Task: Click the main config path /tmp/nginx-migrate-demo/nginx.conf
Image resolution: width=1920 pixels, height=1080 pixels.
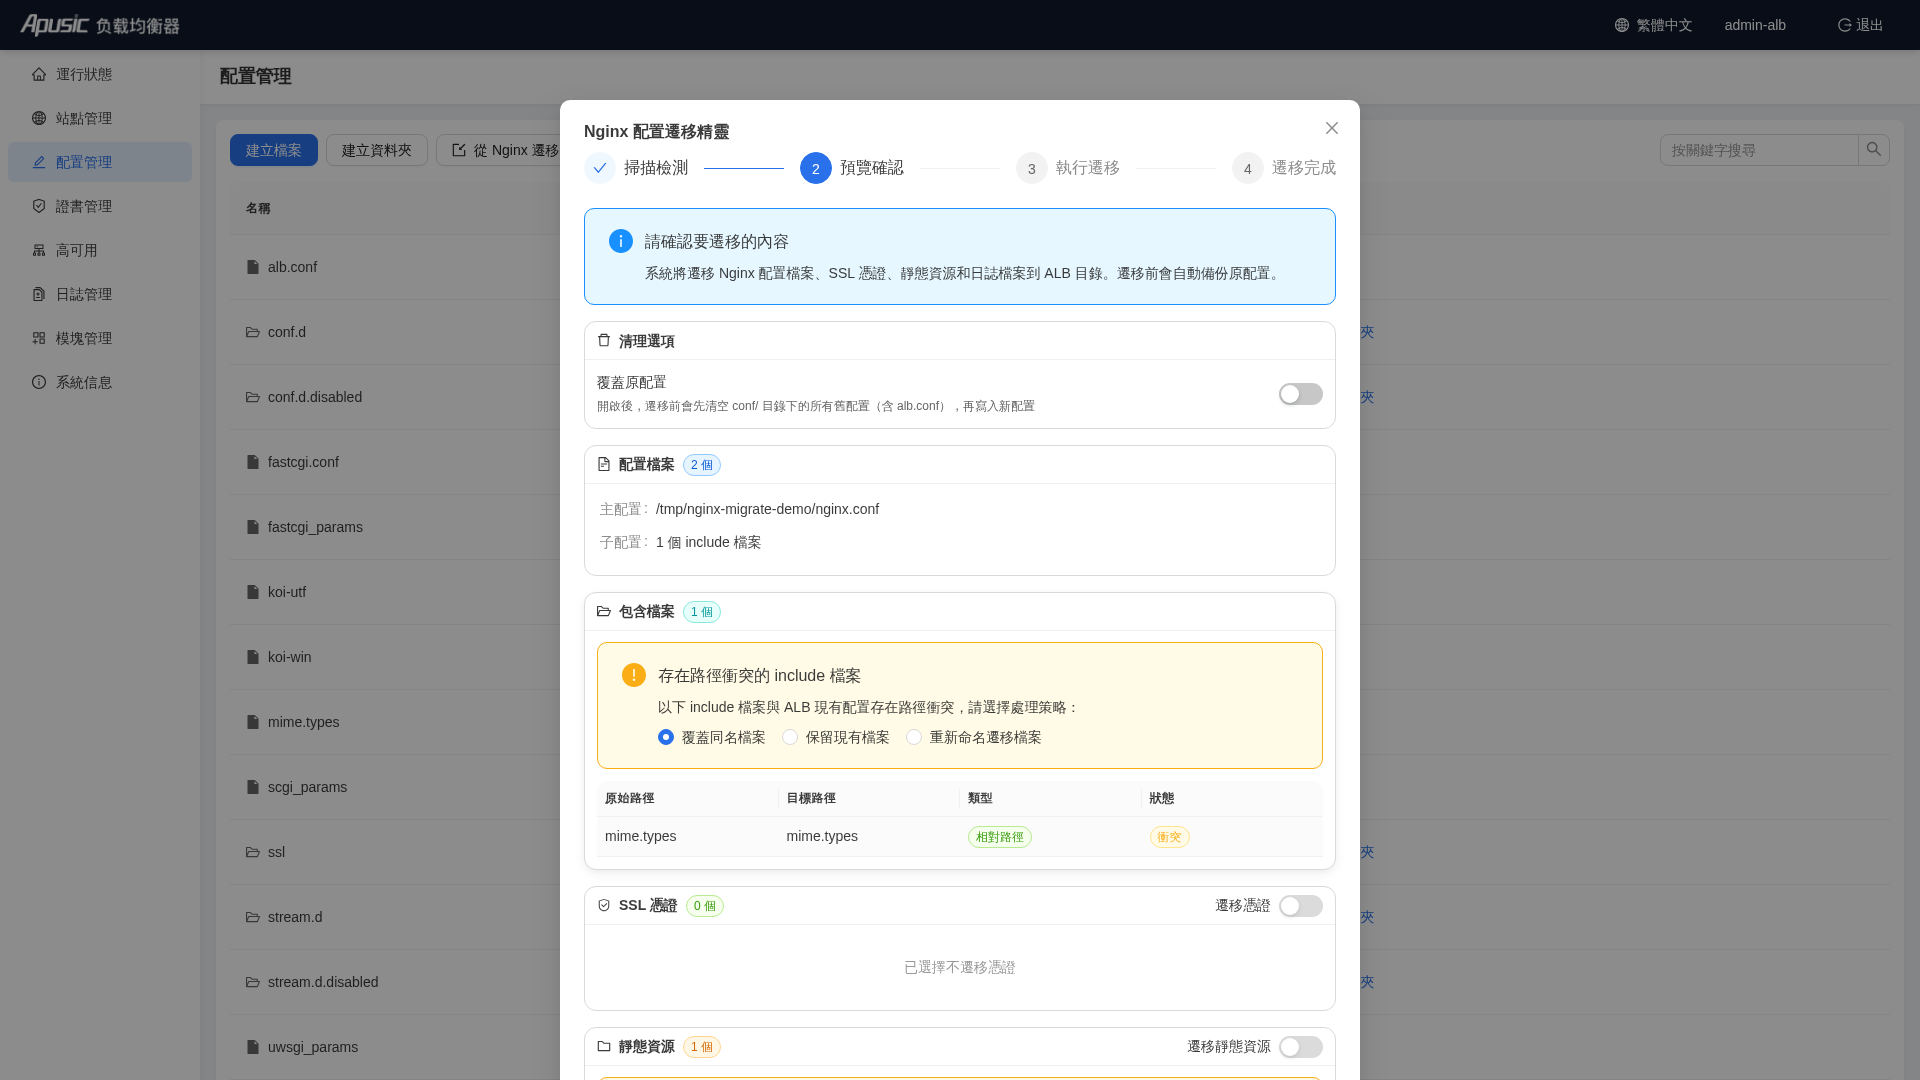Action: [767, 509]
